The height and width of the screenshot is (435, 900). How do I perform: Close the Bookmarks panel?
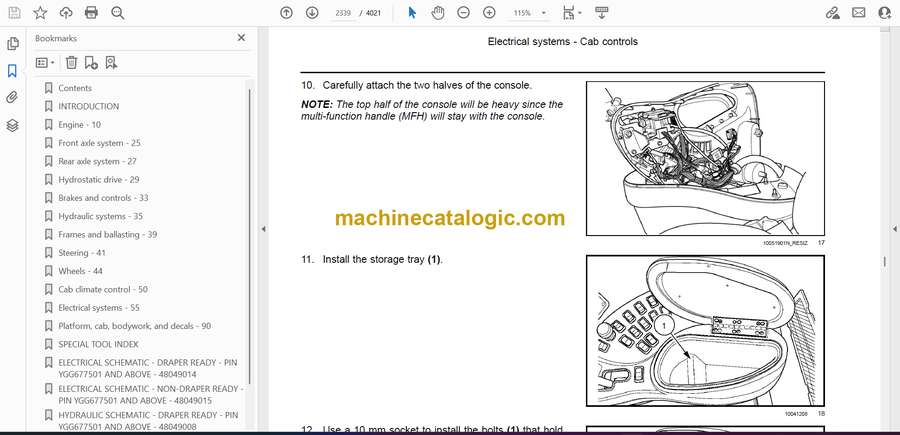coord(241,38)
